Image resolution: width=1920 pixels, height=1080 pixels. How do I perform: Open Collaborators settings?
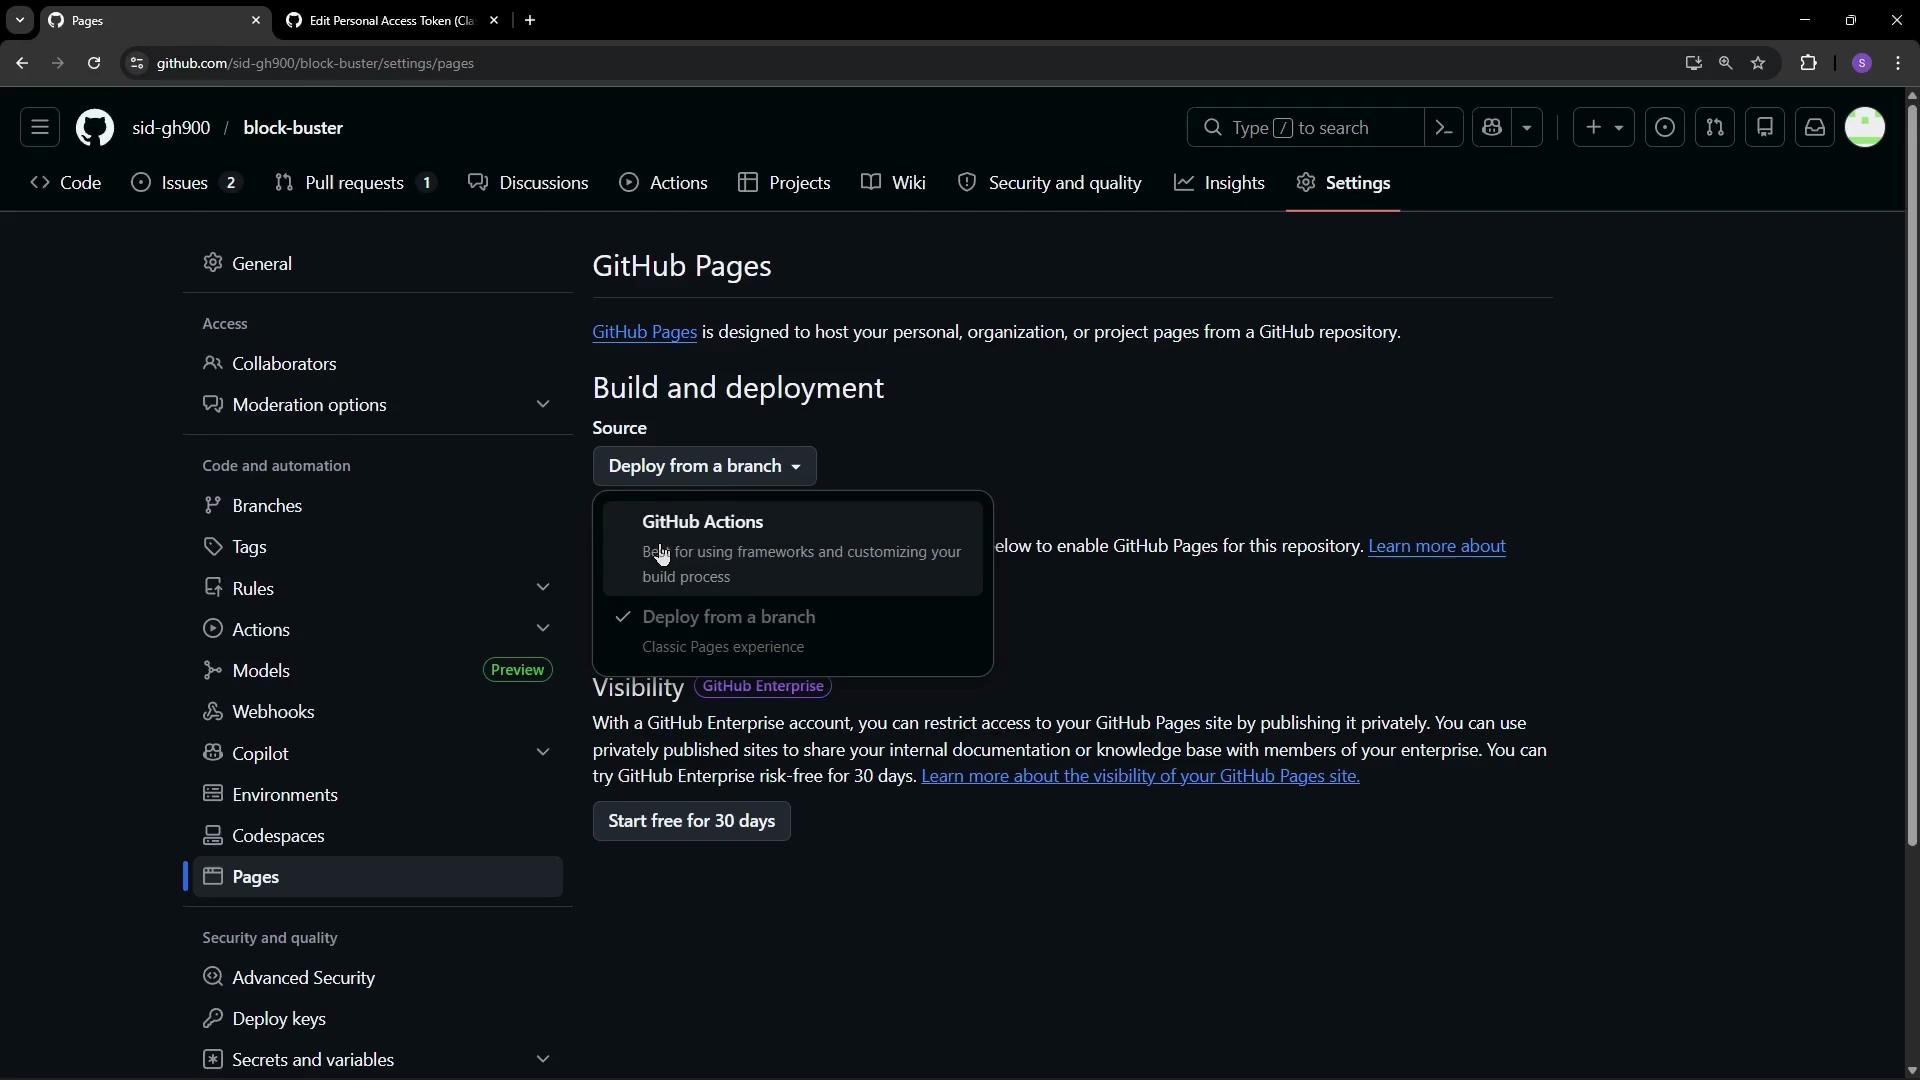378,364
